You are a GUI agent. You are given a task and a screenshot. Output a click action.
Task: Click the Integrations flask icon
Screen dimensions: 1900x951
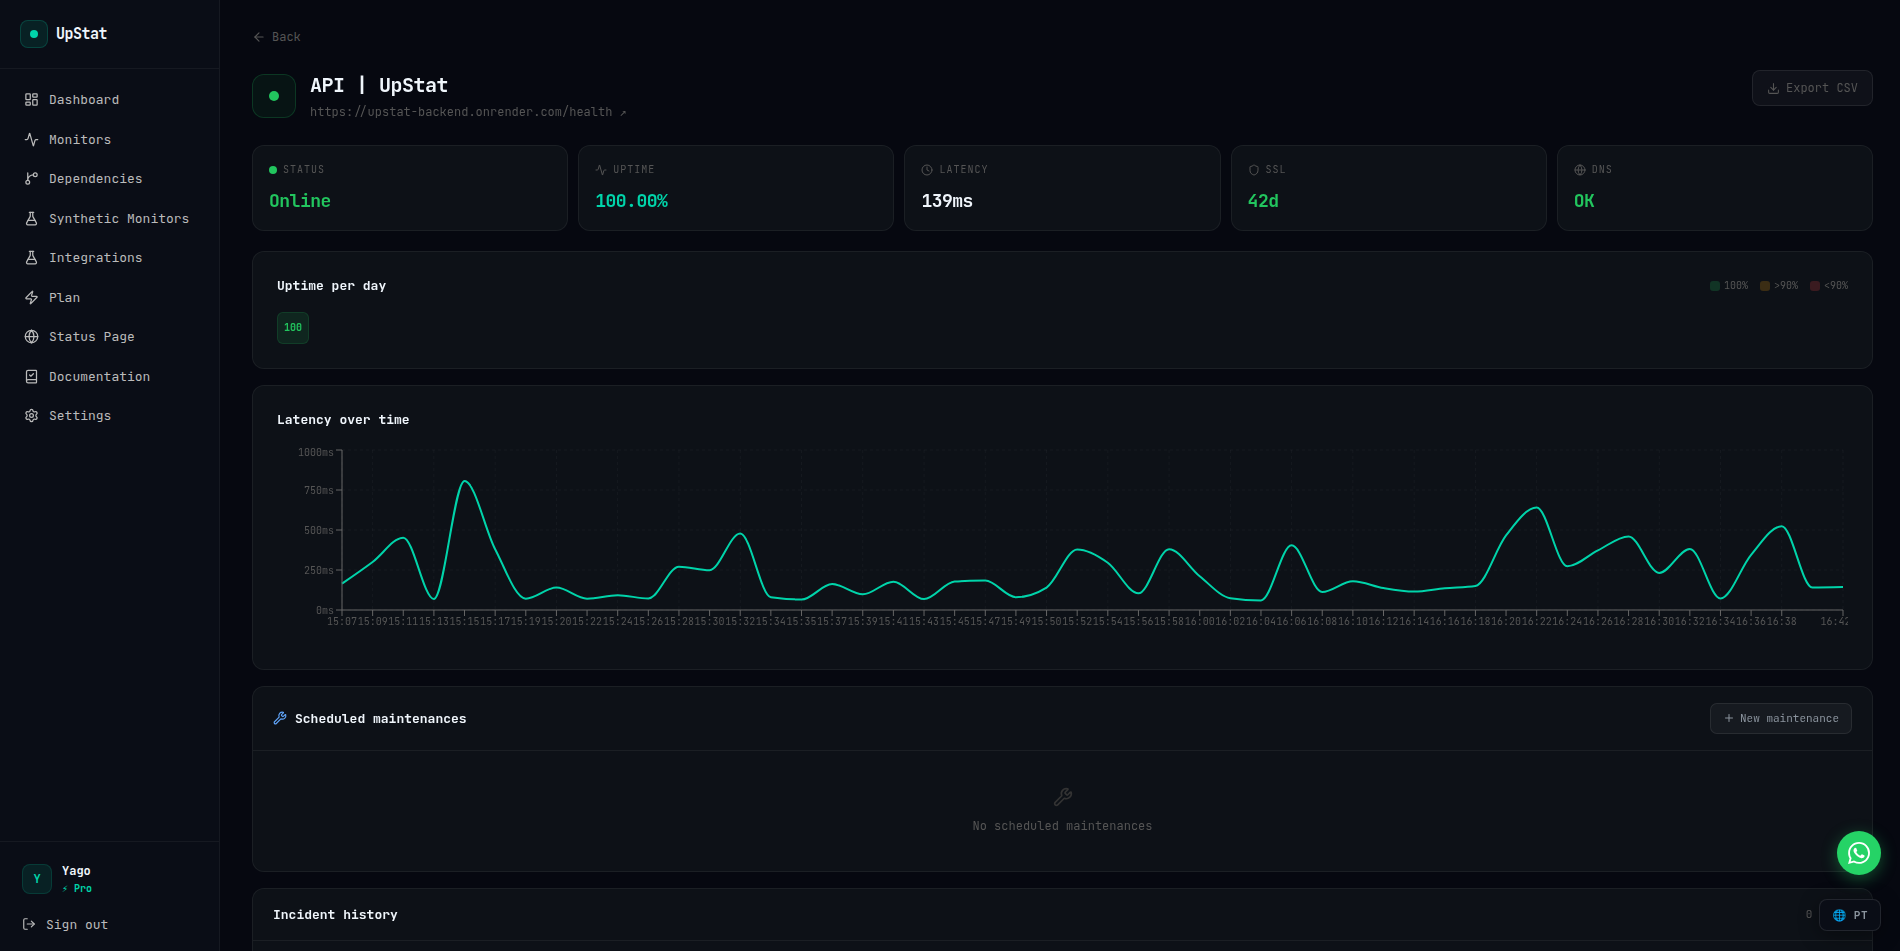(x=31, y=258)
